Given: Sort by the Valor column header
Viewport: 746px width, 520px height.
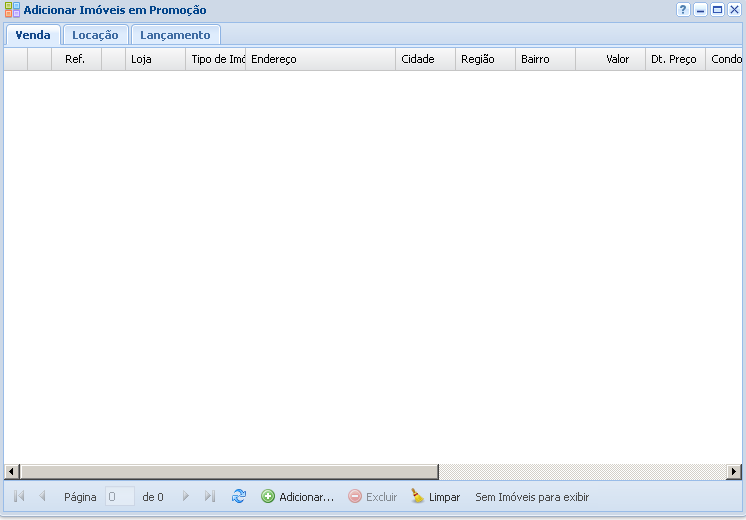Looking at the screenshot, I should [x=617, y=59].
